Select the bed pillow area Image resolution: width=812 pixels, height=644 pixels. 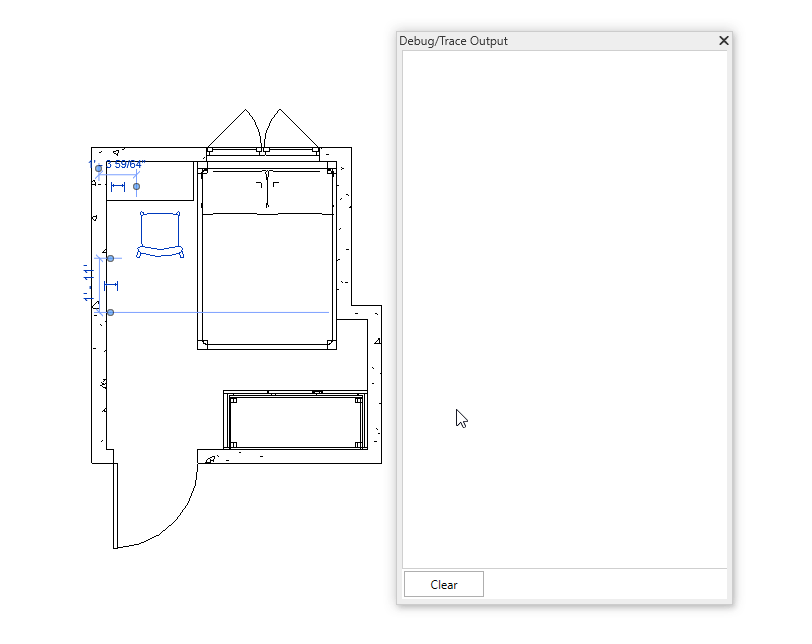[266, 194]
